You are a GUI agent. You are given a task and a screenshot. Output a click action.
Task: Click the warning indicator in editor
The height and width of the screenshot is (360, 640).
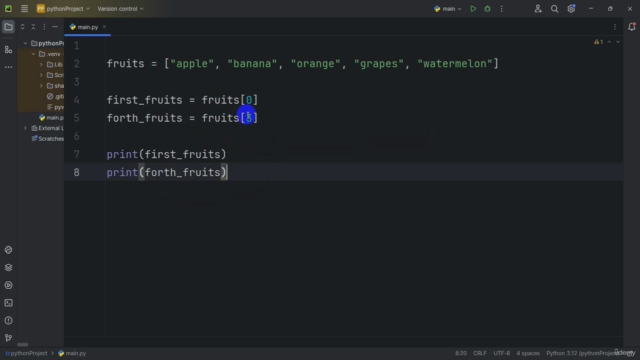pos(598,42)
